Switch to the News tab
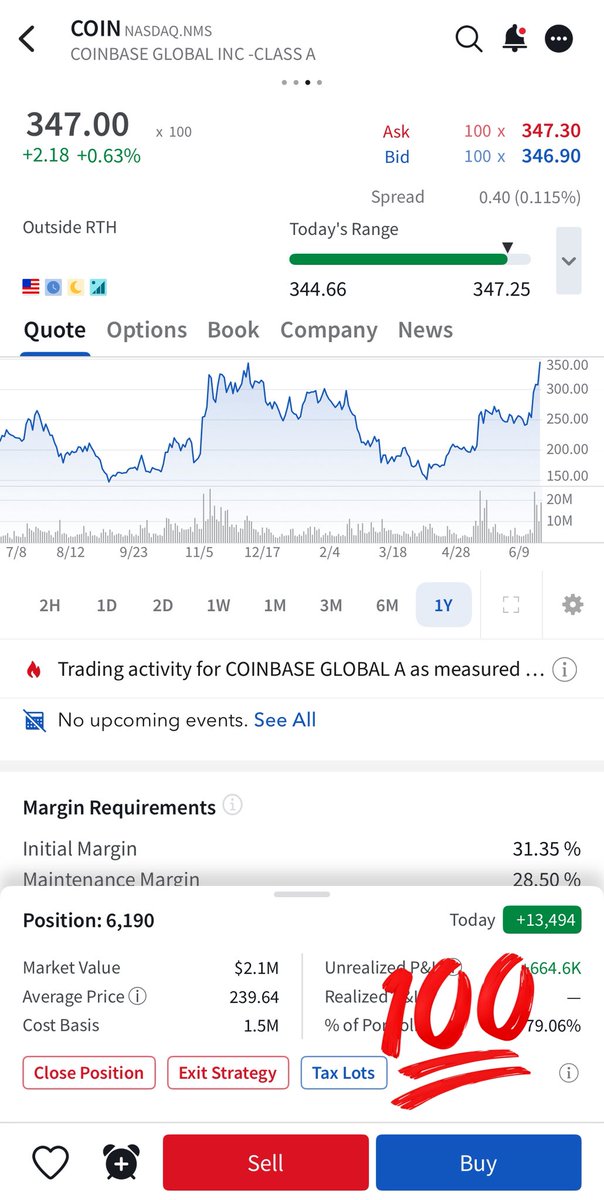 coord(425,330)
